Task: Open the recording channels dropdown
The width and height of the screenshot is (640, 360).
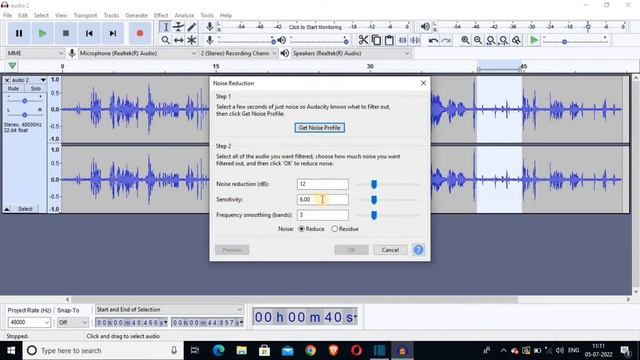Action: 238,53
